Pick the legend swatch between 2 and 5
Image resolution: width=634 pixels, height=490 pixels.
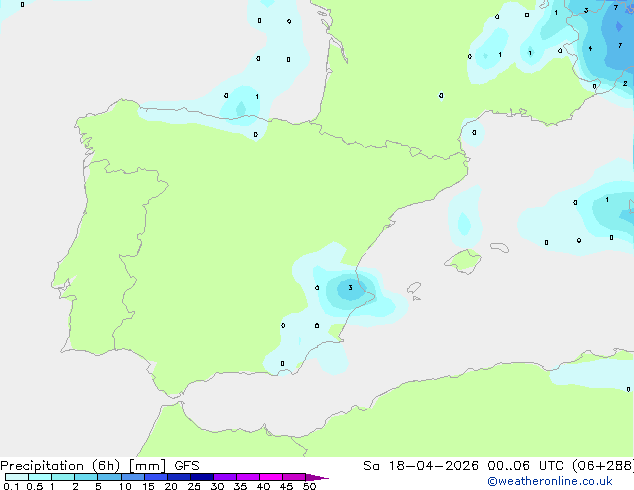click(86, 477)
